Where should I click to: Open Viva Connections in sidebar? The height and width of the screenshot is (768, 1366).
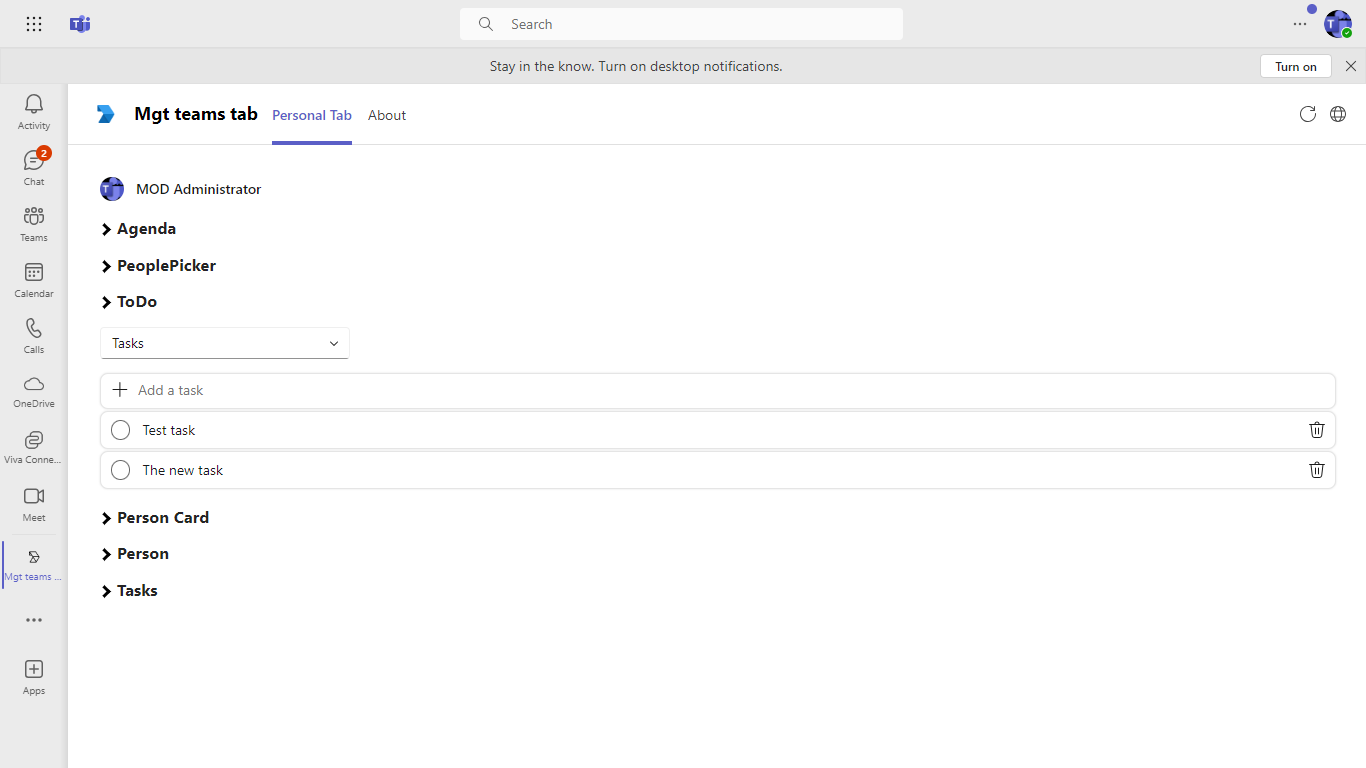click(34, 448)
